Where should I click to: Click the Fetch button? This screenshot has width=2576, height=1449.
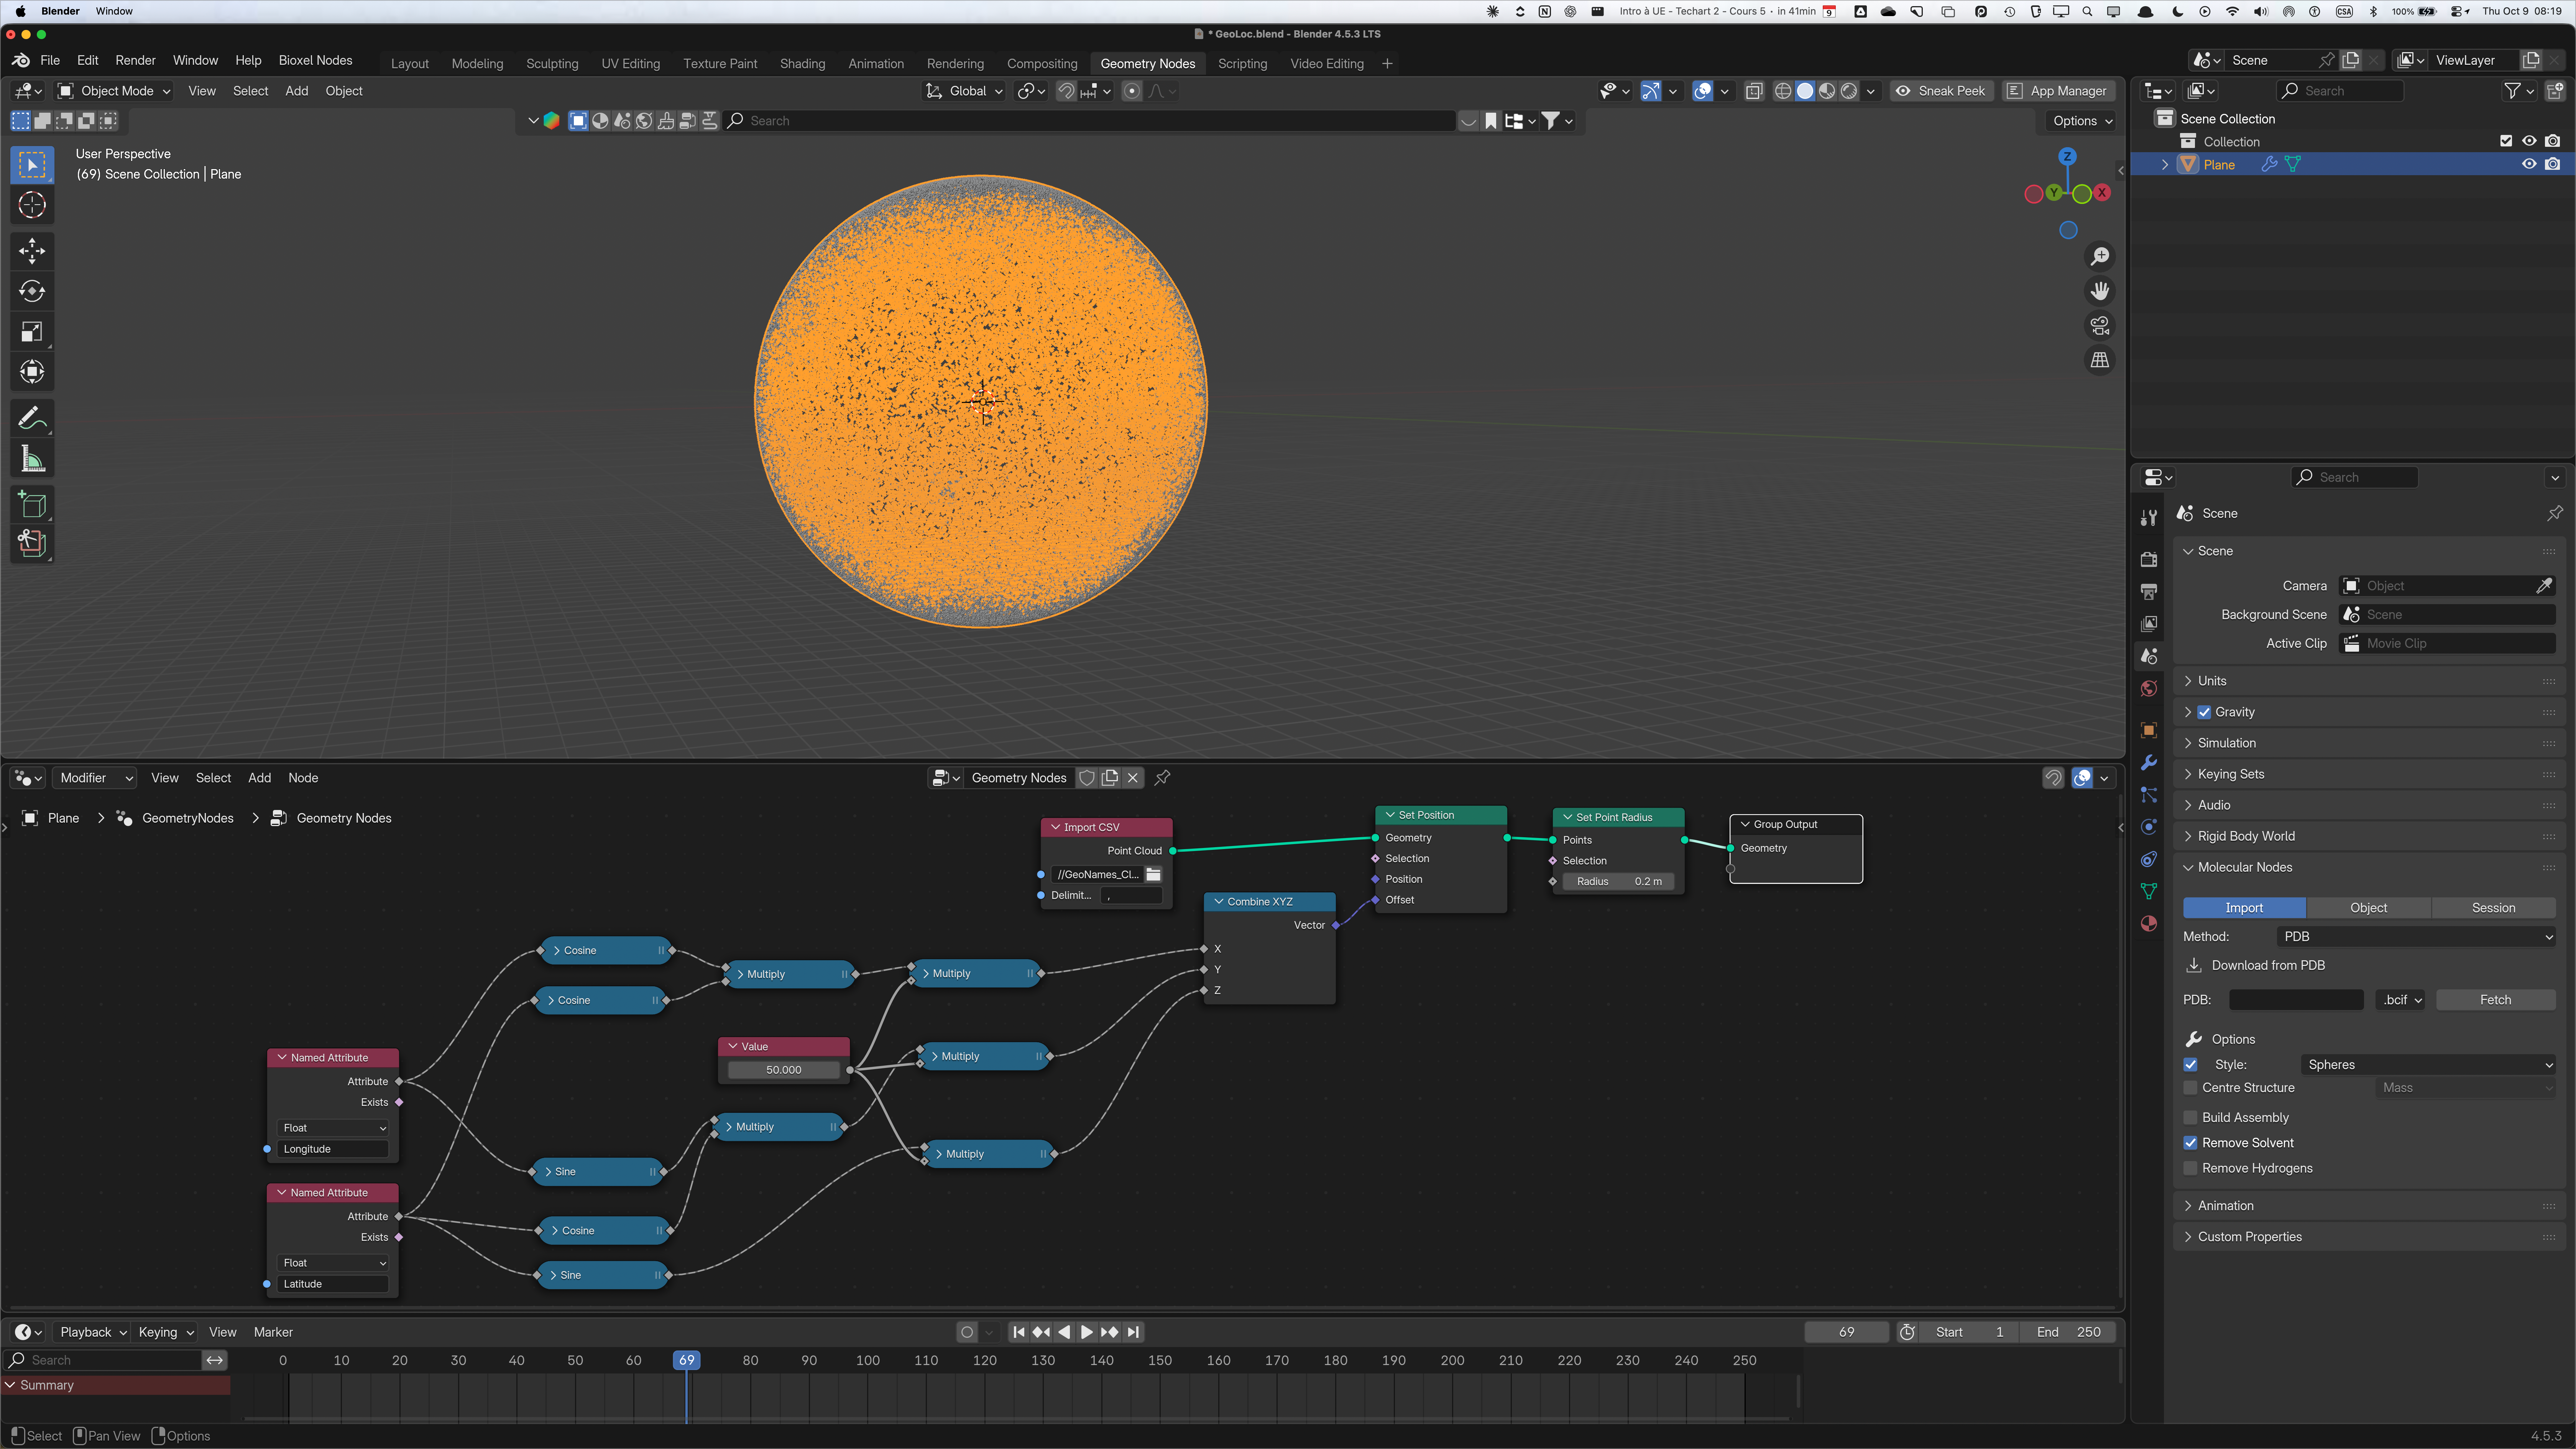[2495, 1000]
